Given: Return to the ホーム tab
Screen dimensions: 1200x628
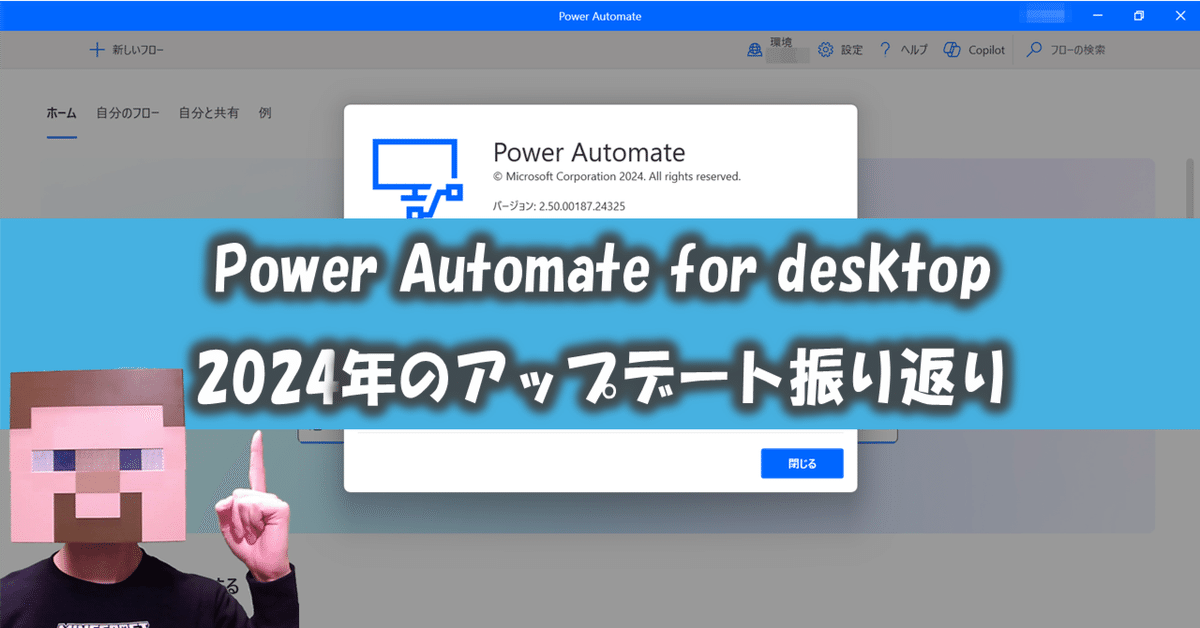Looking at the screenshot, I should coord(61,113).
